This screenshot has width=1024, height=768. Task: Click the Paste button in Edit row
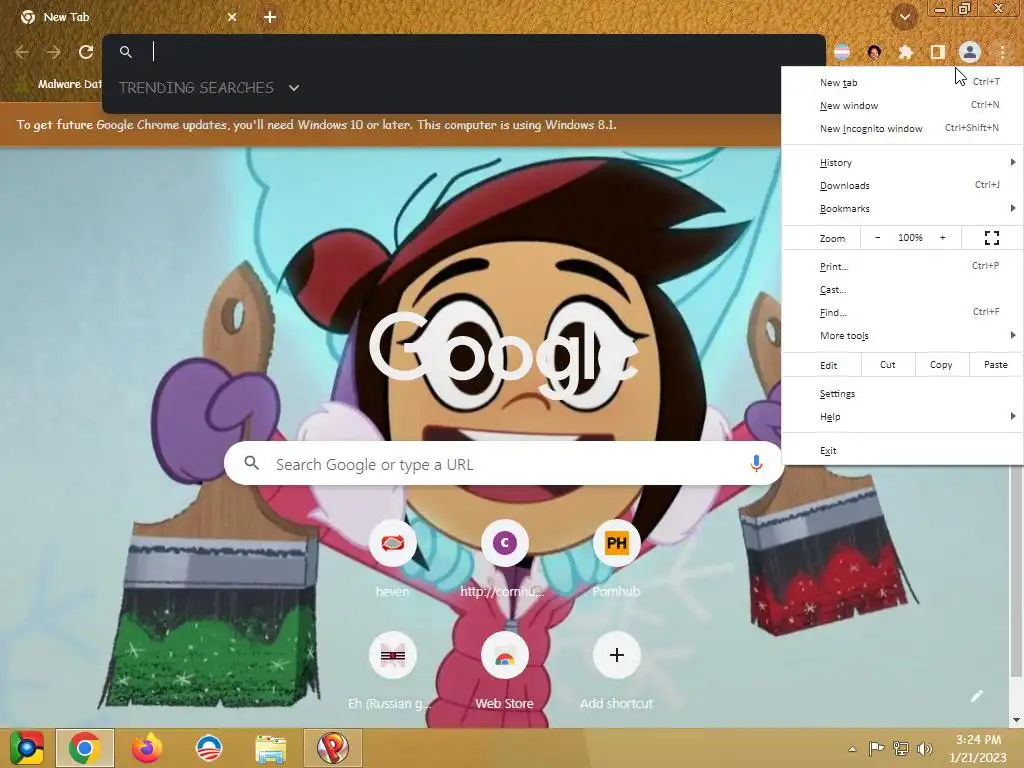coord(995,364)
